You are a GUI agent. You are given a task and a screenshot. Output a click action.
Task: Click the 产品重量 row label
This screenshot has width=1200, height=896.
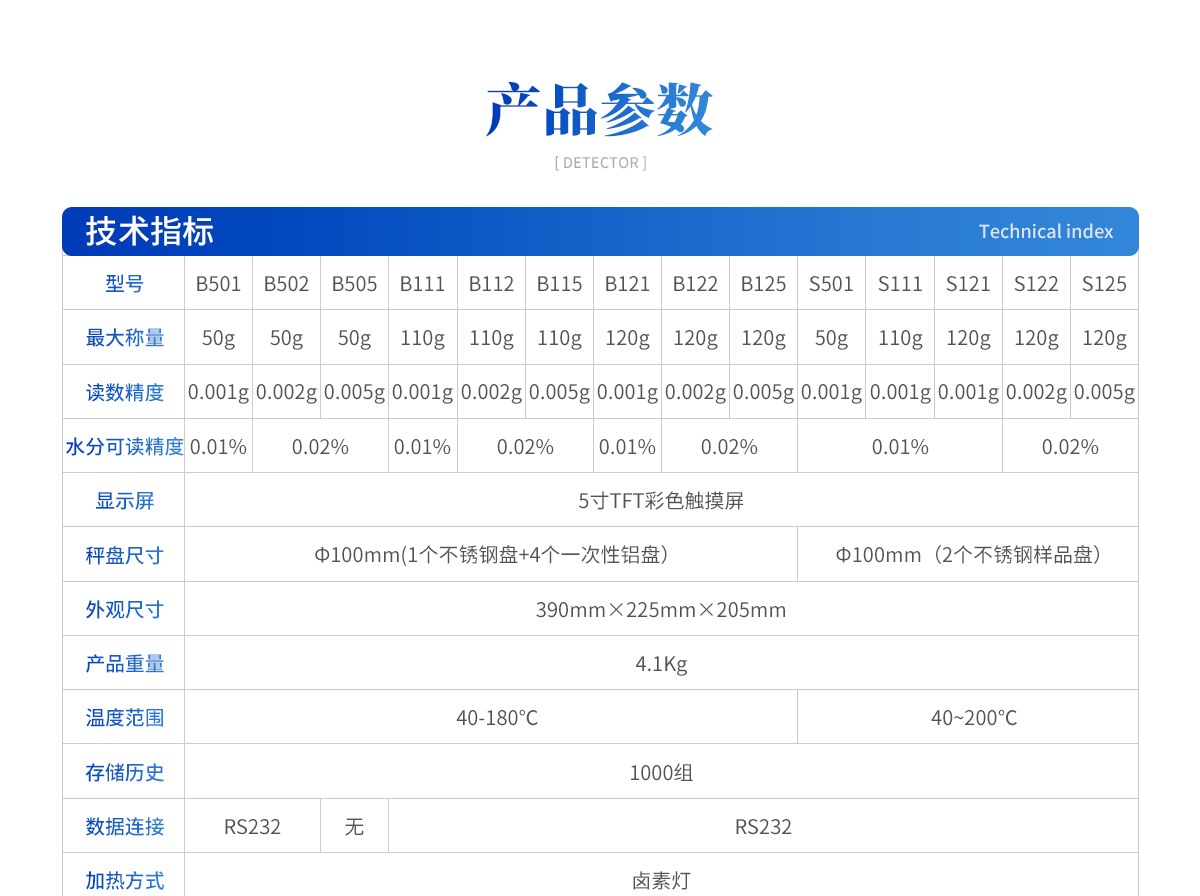124,663
